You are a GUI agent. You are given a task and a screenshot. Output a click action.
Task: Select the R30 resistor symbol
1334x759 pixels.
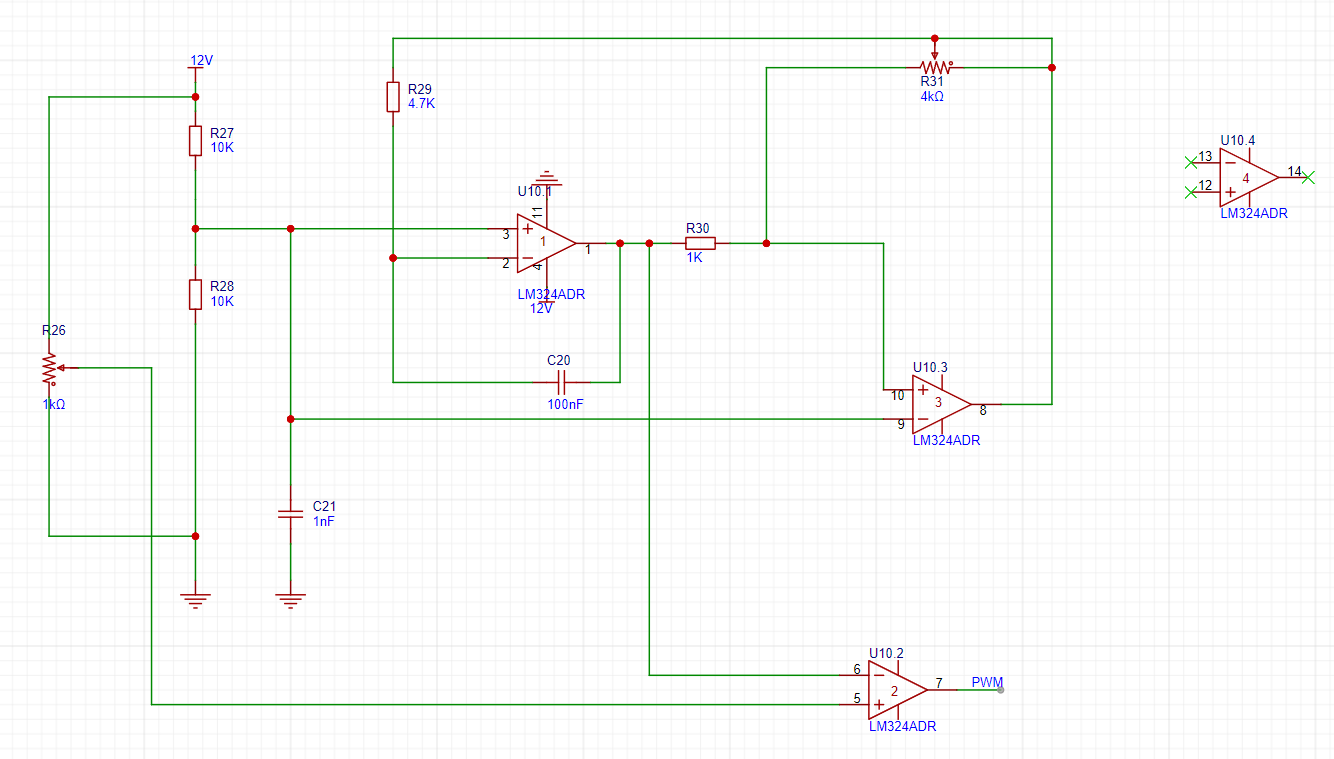point(701,243)
